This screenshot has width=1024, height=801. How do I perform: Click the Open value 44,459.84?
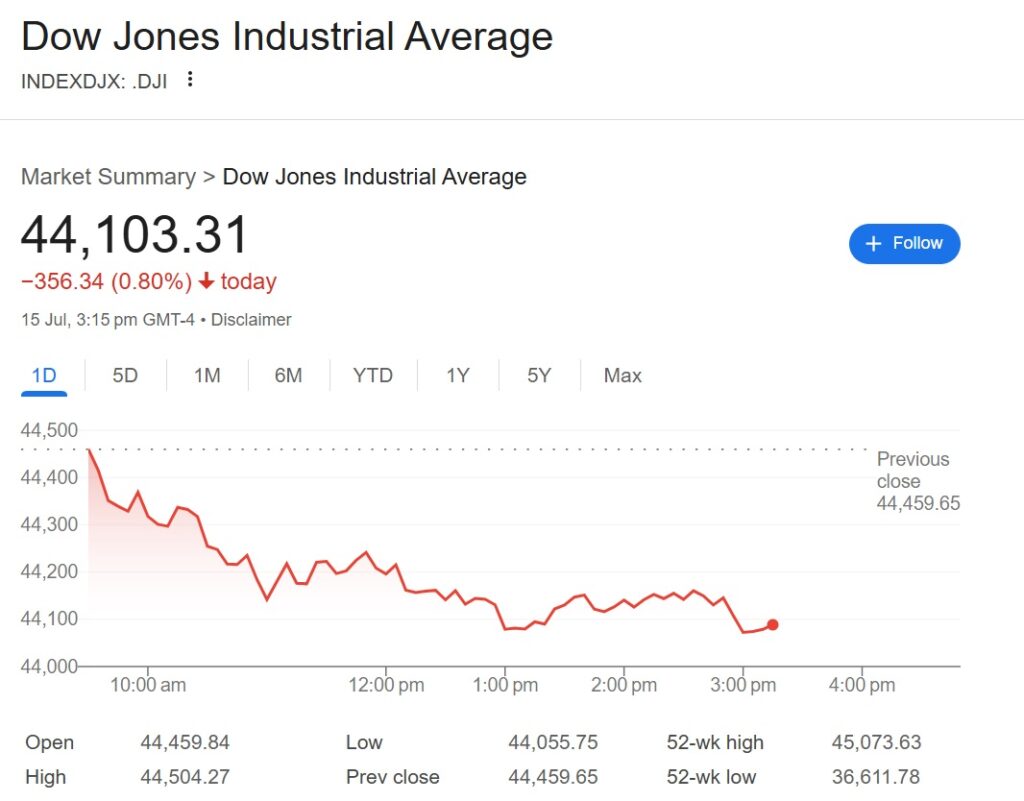pyautogui.click(x=184, y=743)
